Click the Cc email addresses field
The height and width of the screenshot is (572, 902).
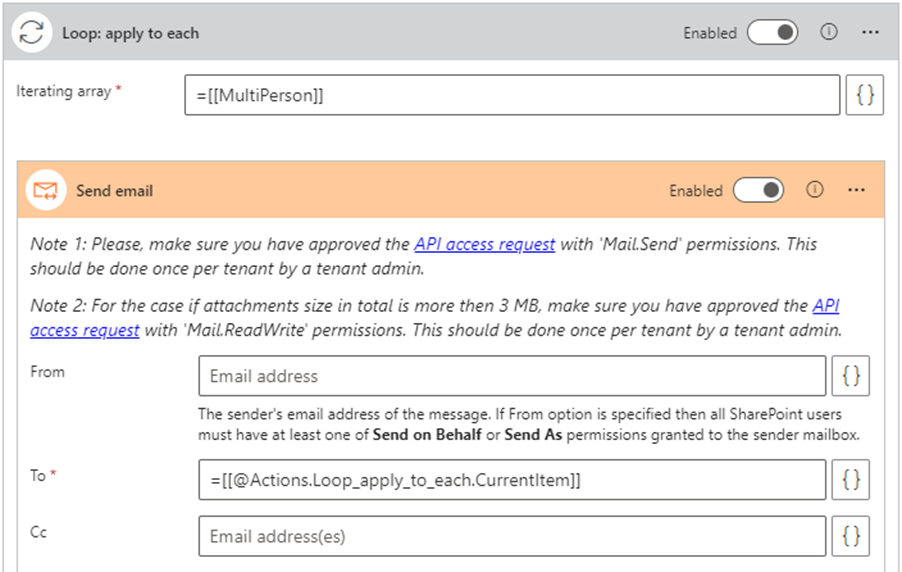point(512,536)
